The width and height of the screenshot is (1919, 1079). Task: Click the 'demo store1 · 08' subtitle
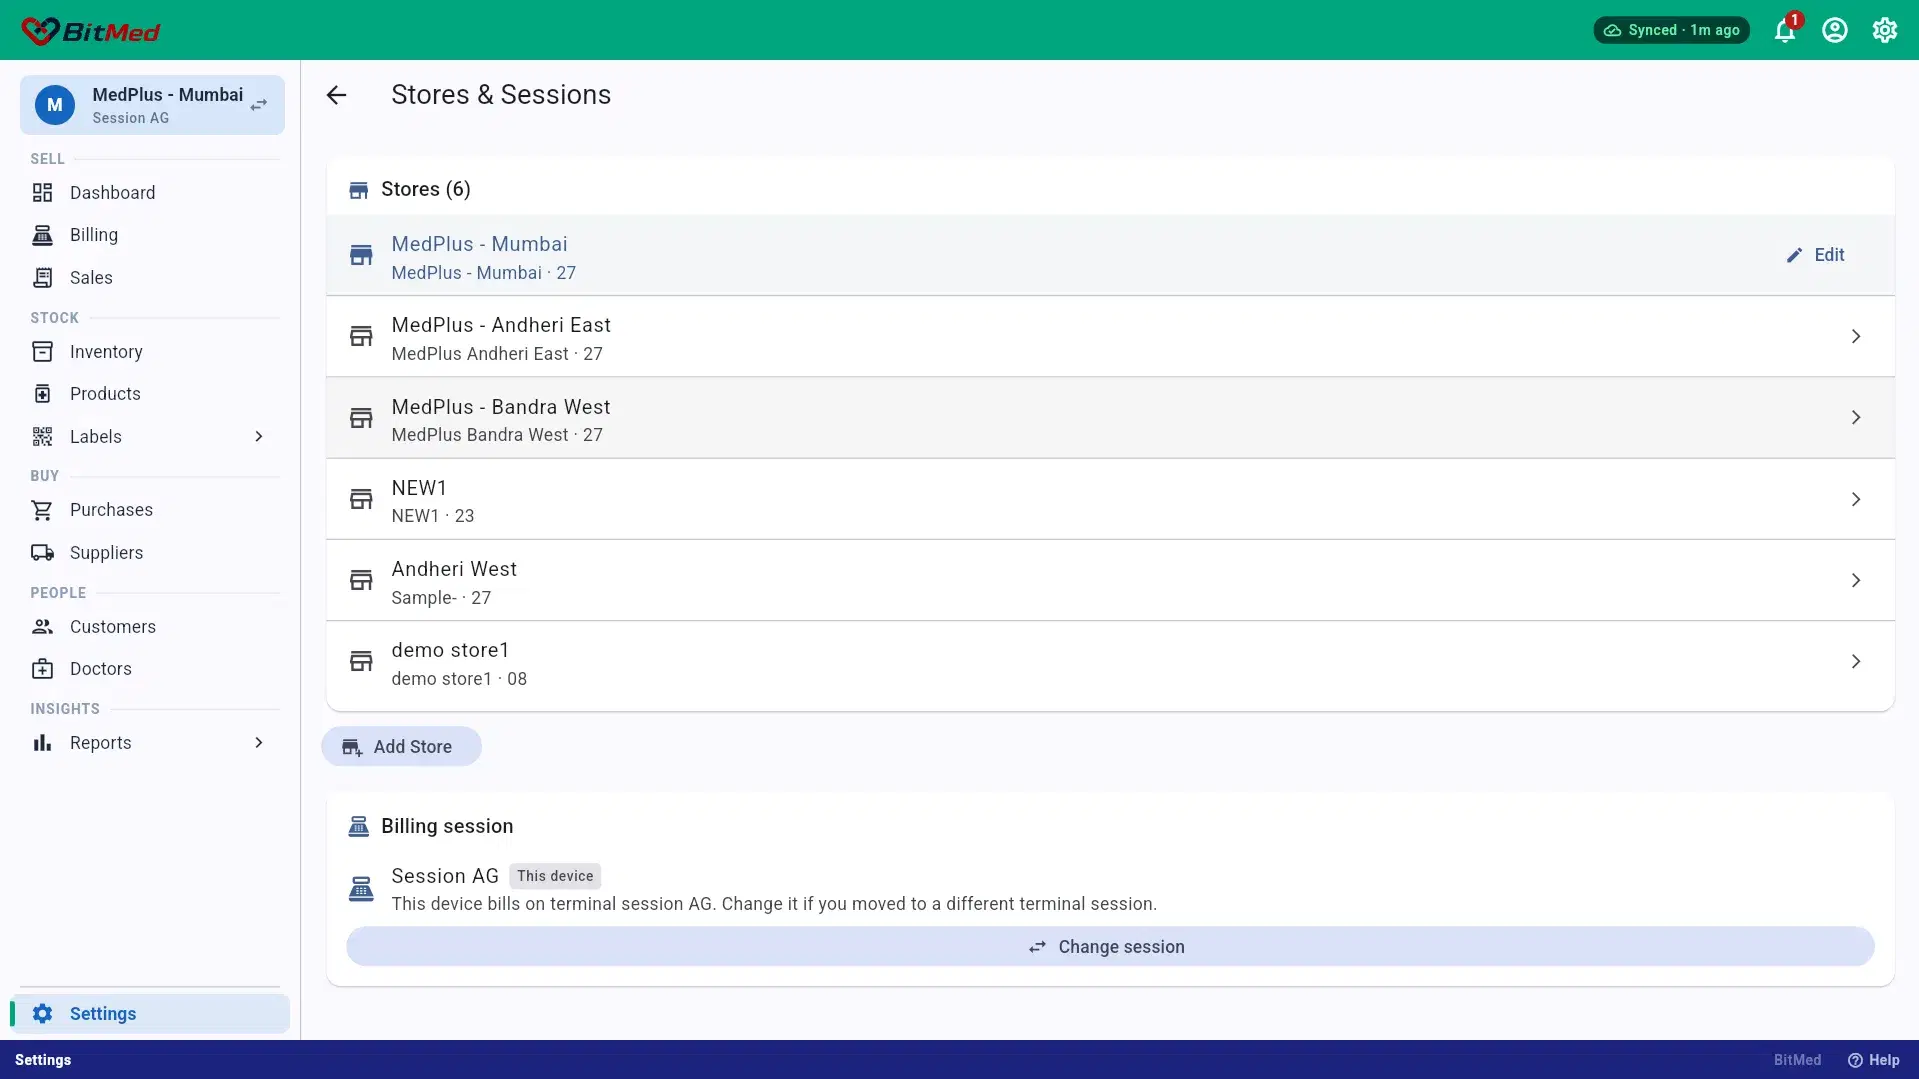(x=459, y=679)
